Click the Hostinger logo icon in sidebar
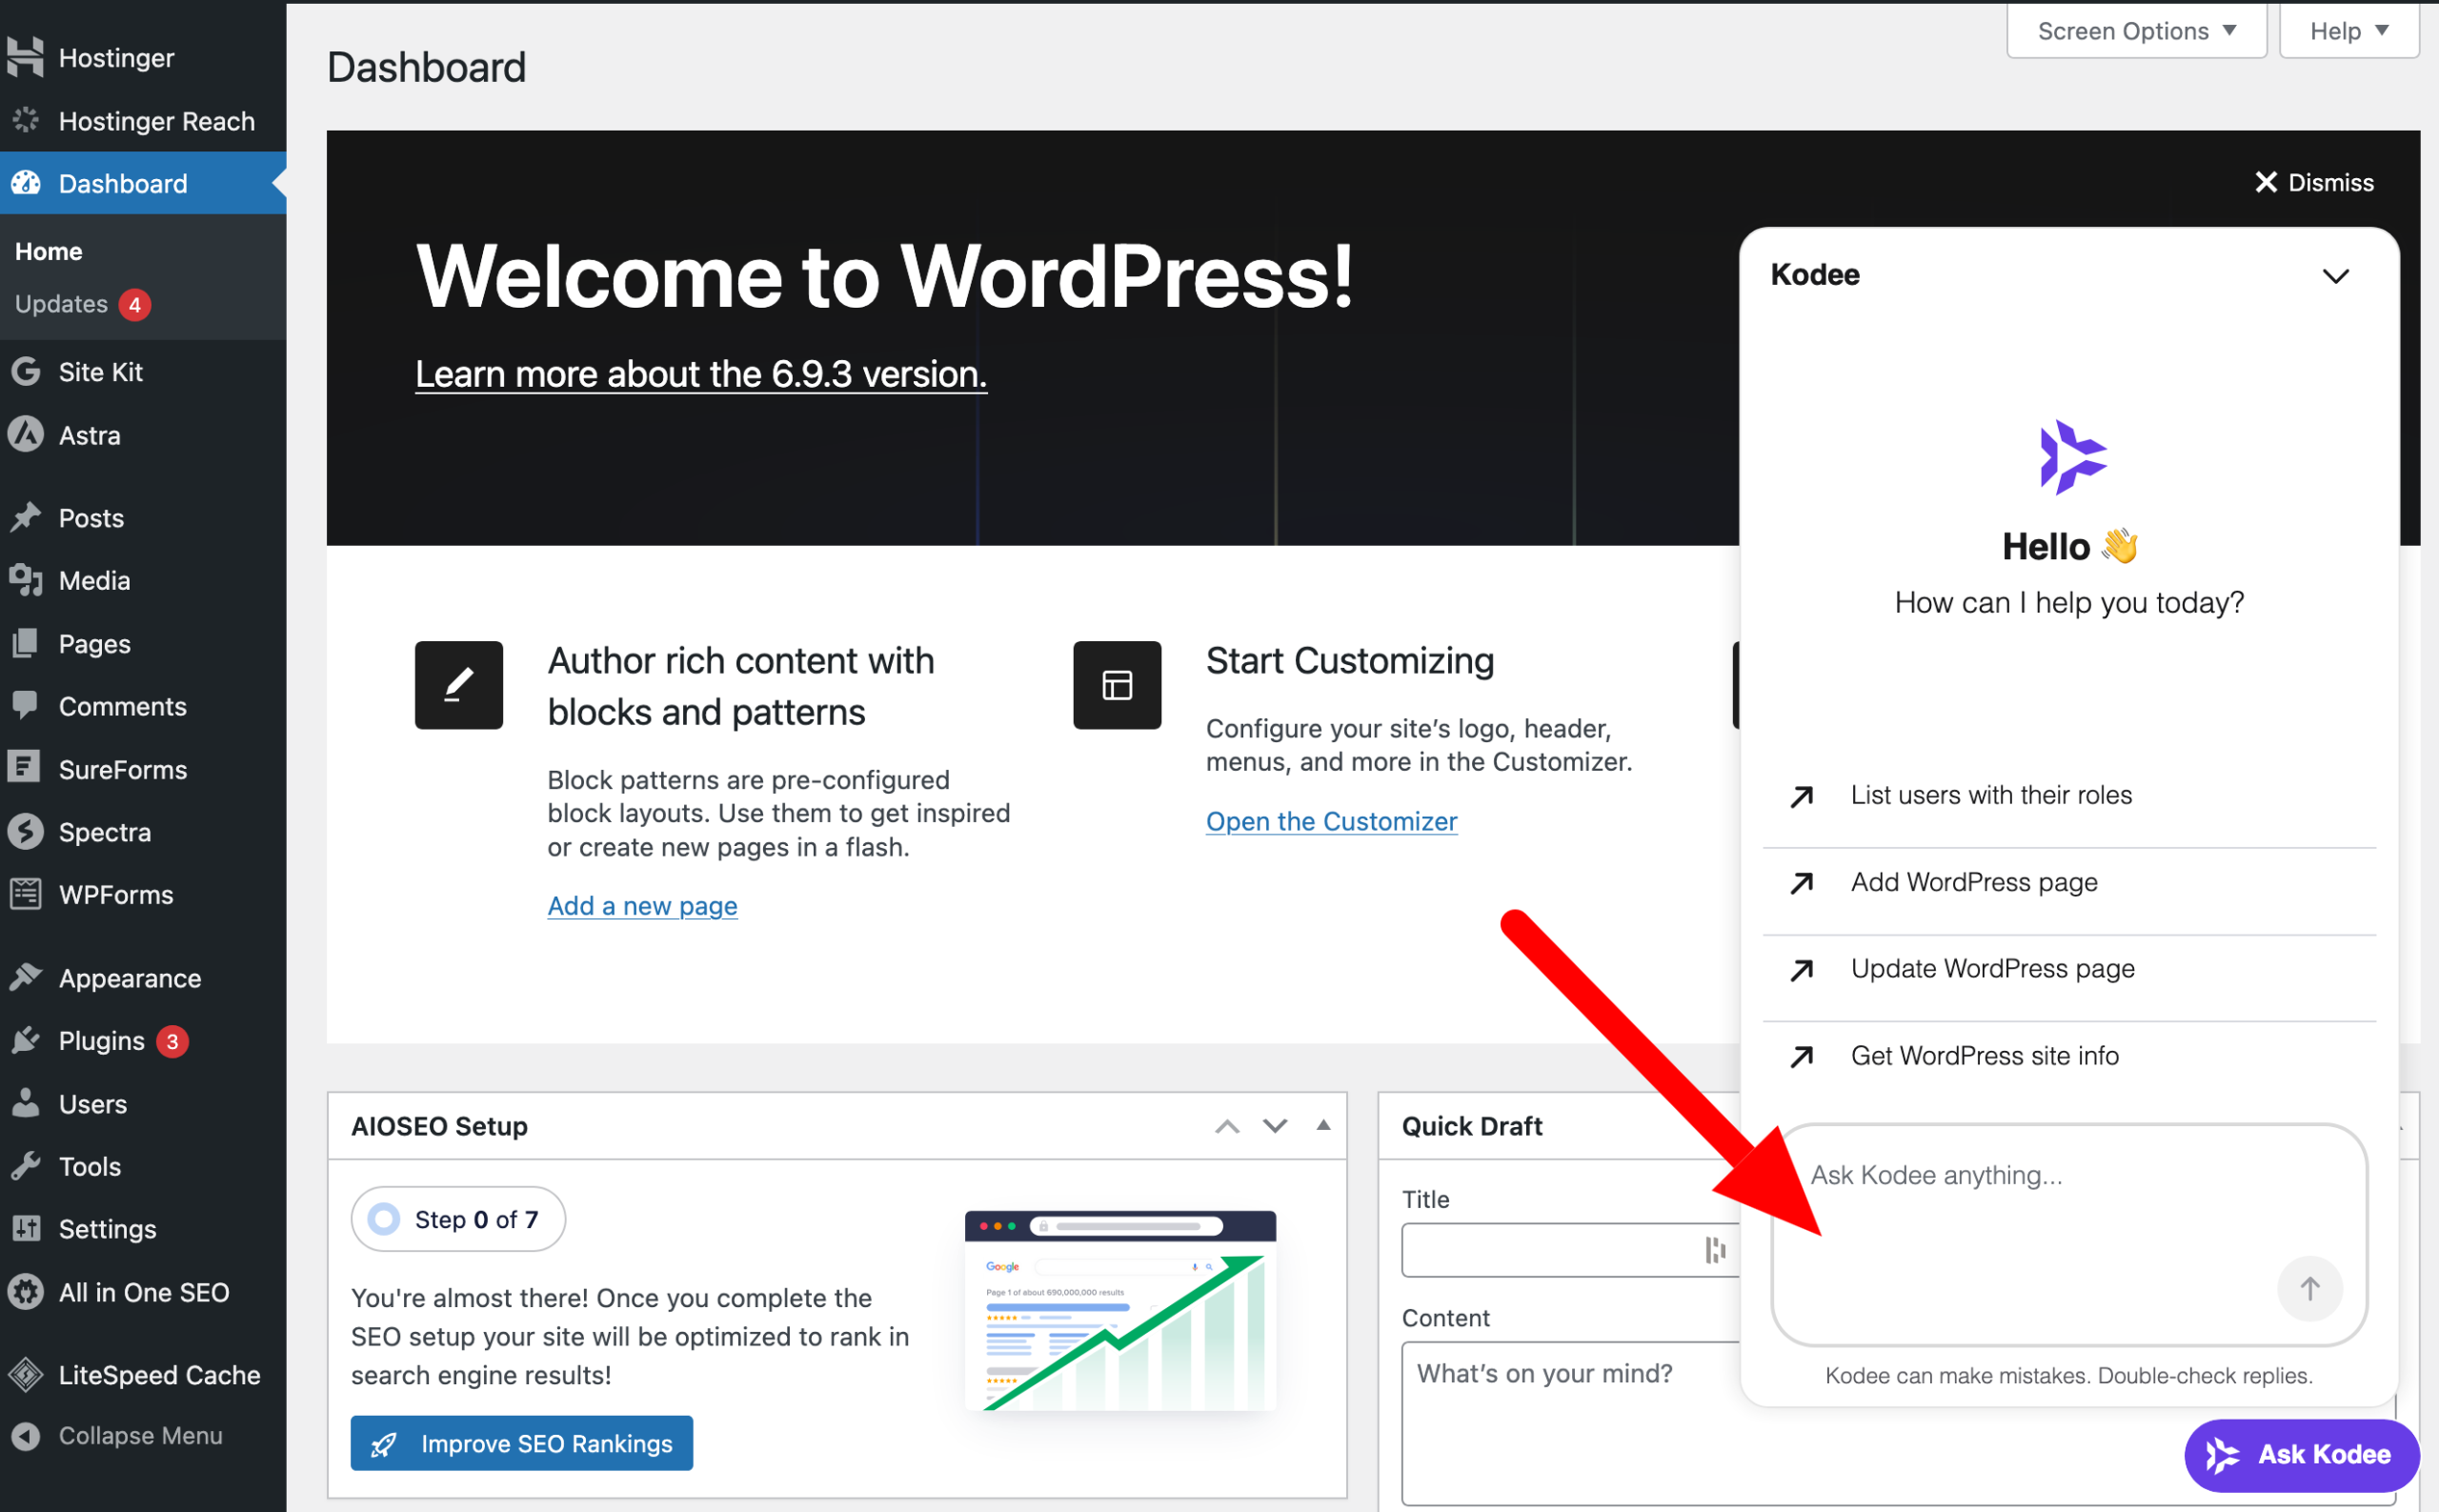 (26, 57)
